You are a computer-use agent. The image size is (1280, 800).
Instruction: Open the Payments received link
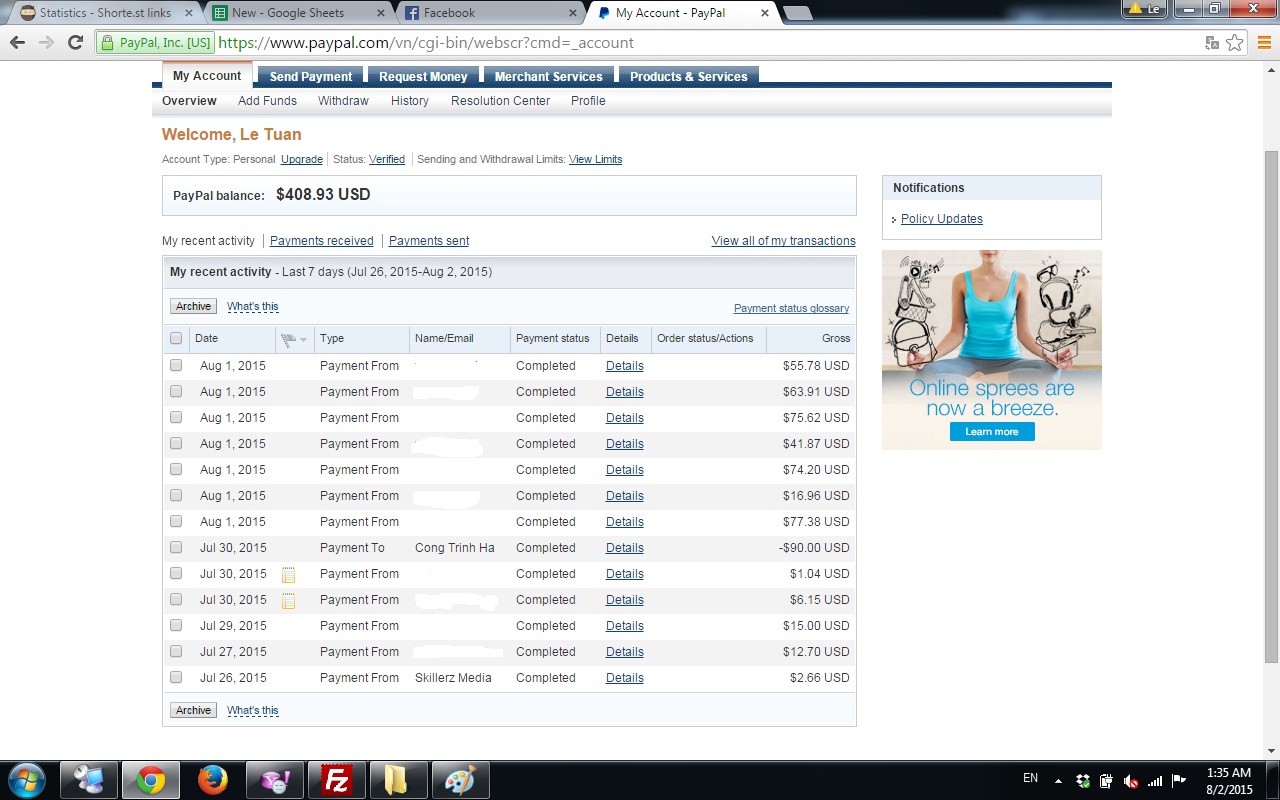pyautogui.click(x=322, y=241)
